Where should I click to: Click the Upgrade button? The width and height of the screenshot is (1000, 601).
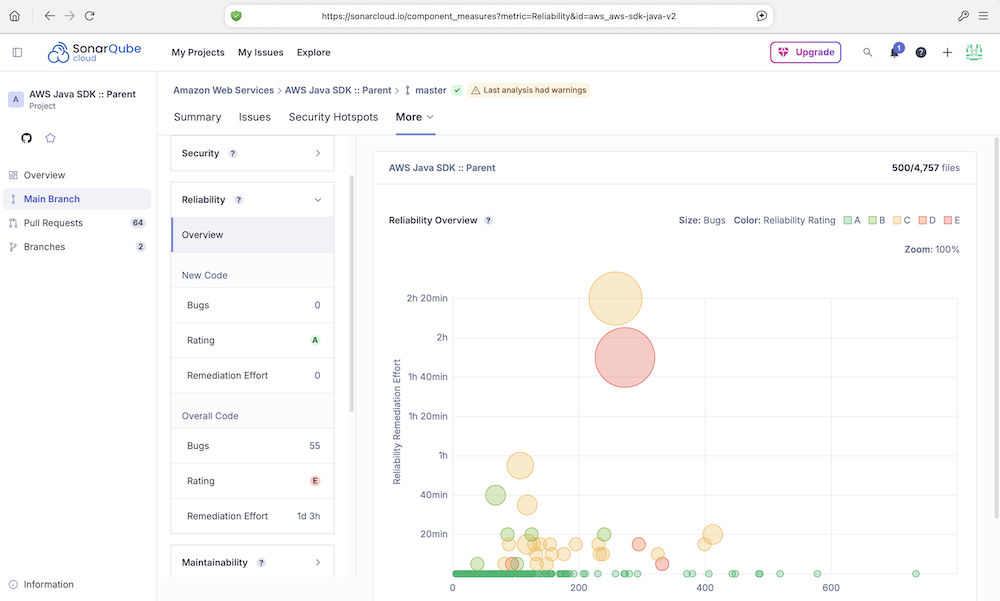pos(805,53)
